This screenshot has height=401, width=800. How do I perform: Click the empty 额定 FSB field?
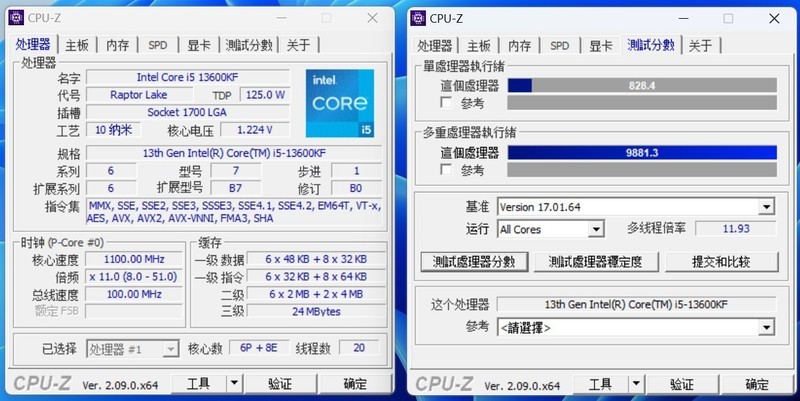[134, 311]
